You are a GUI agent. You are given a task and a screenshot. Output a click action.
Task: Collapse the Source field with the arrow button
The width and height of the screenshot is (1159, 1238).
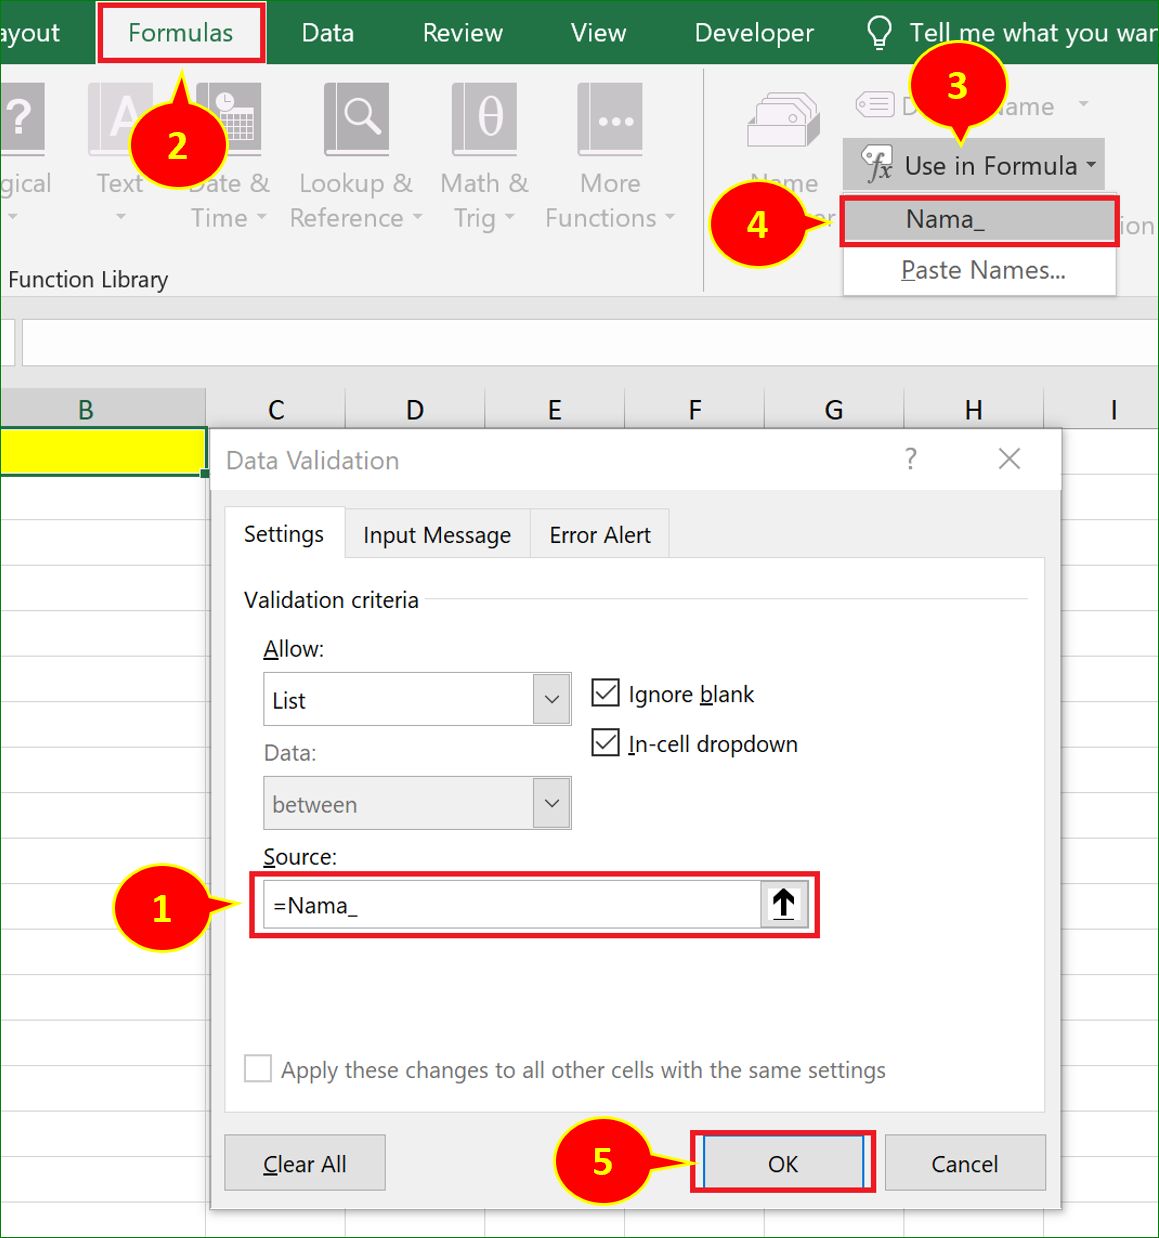783,904
